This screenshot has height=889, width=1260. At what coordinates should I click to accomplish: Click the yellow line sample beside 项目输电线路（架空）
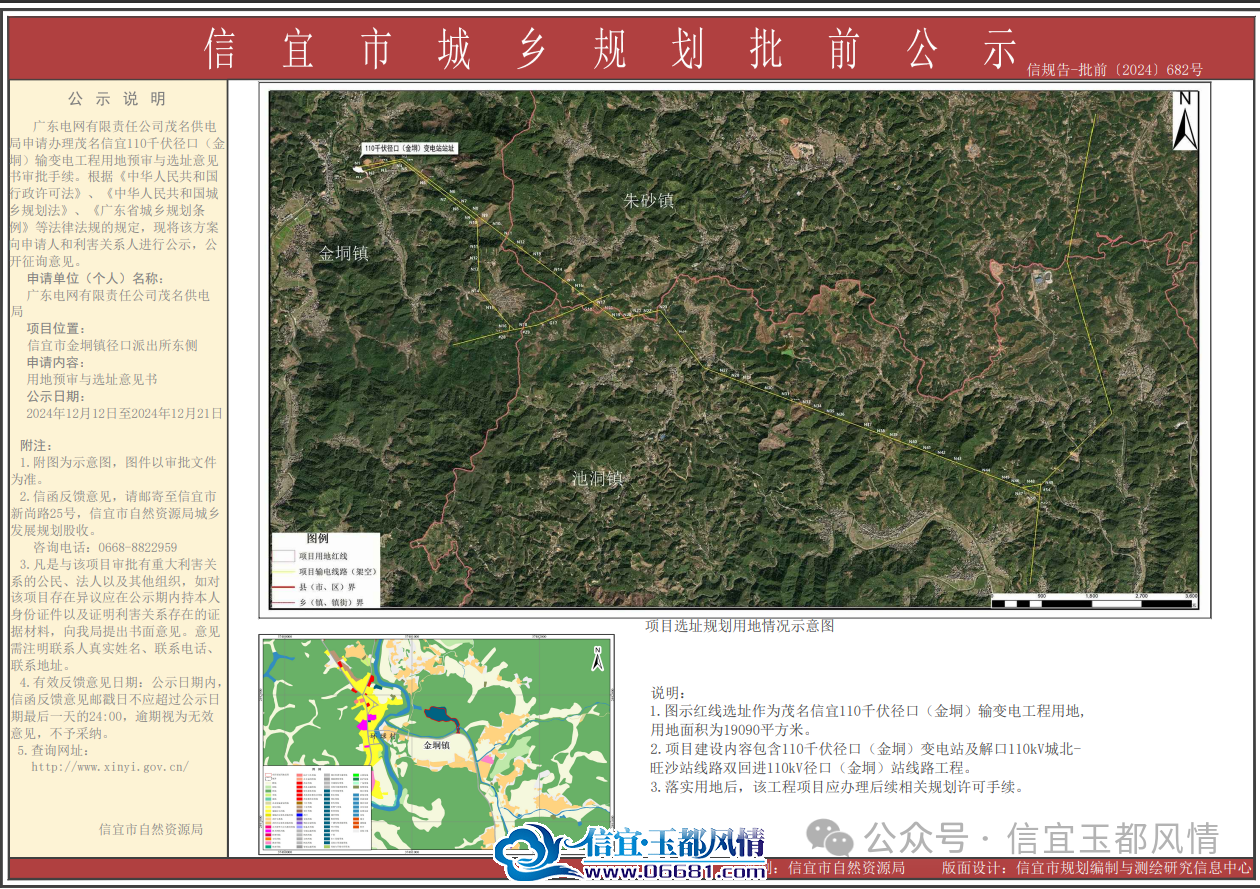point(285,571)
